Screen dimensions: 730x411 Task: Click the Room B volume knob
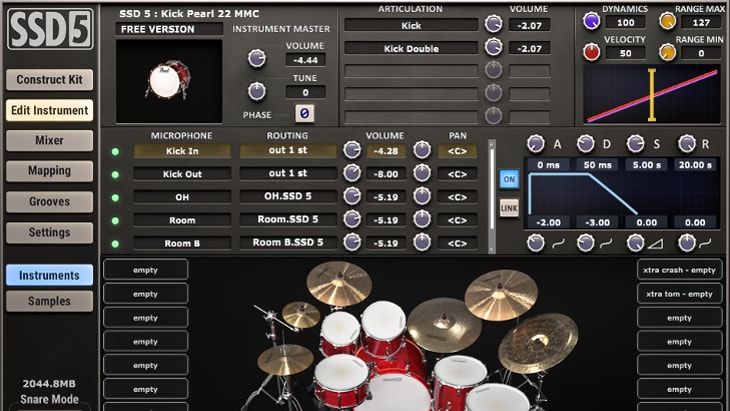pyautogui.click(x=352, y=242)
